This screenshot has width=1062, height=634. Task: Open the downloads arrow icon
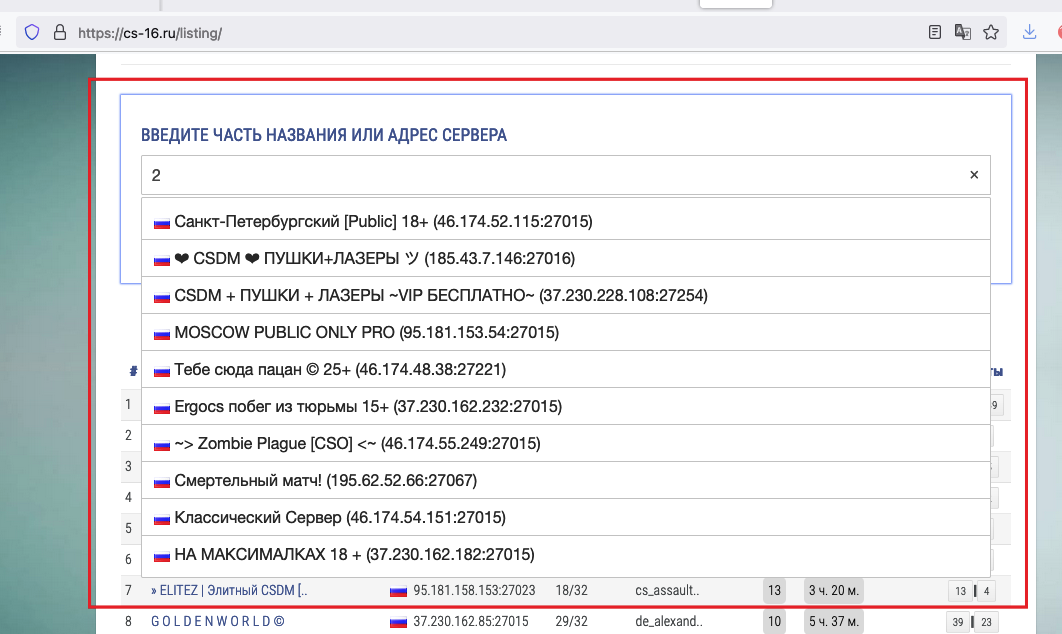pyautogui.click(x=1029, y=32)
